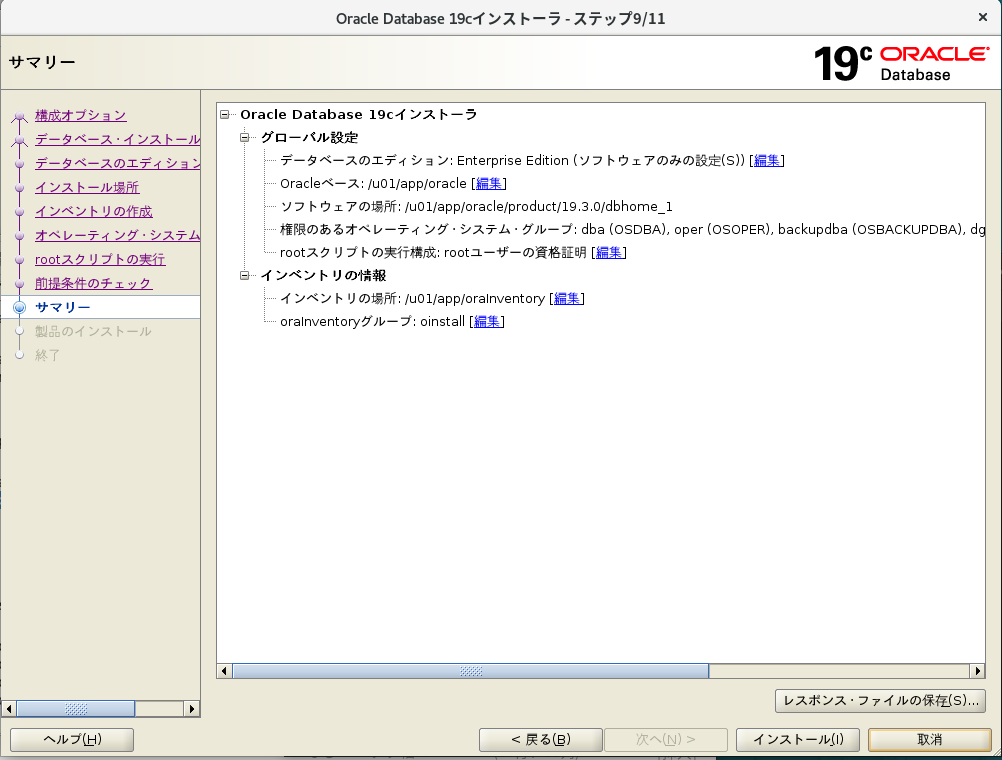This screenshot has width=1002, height=760.
Task: Collapse the Oracle Database 19c installer root node
Action: pos(225,114)
